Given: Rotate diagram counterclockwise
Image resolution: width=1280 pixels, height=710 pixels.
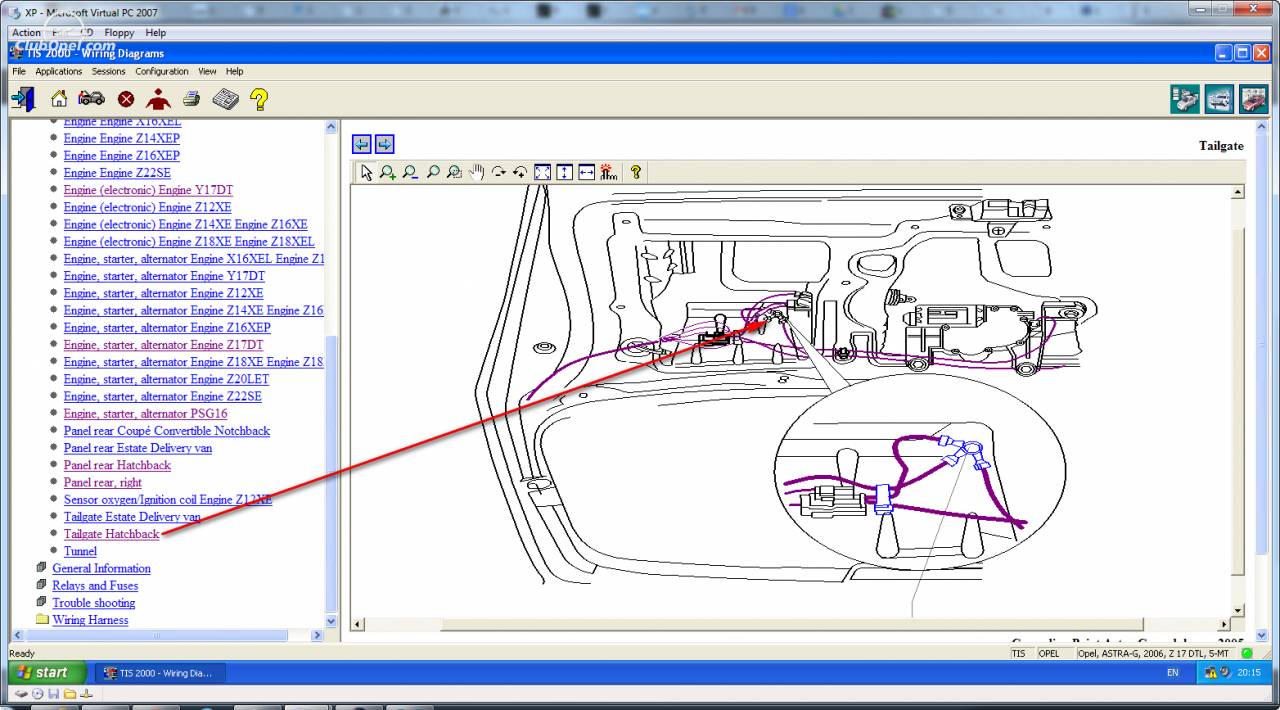Looking at the screenshot, I should [520, 172].
